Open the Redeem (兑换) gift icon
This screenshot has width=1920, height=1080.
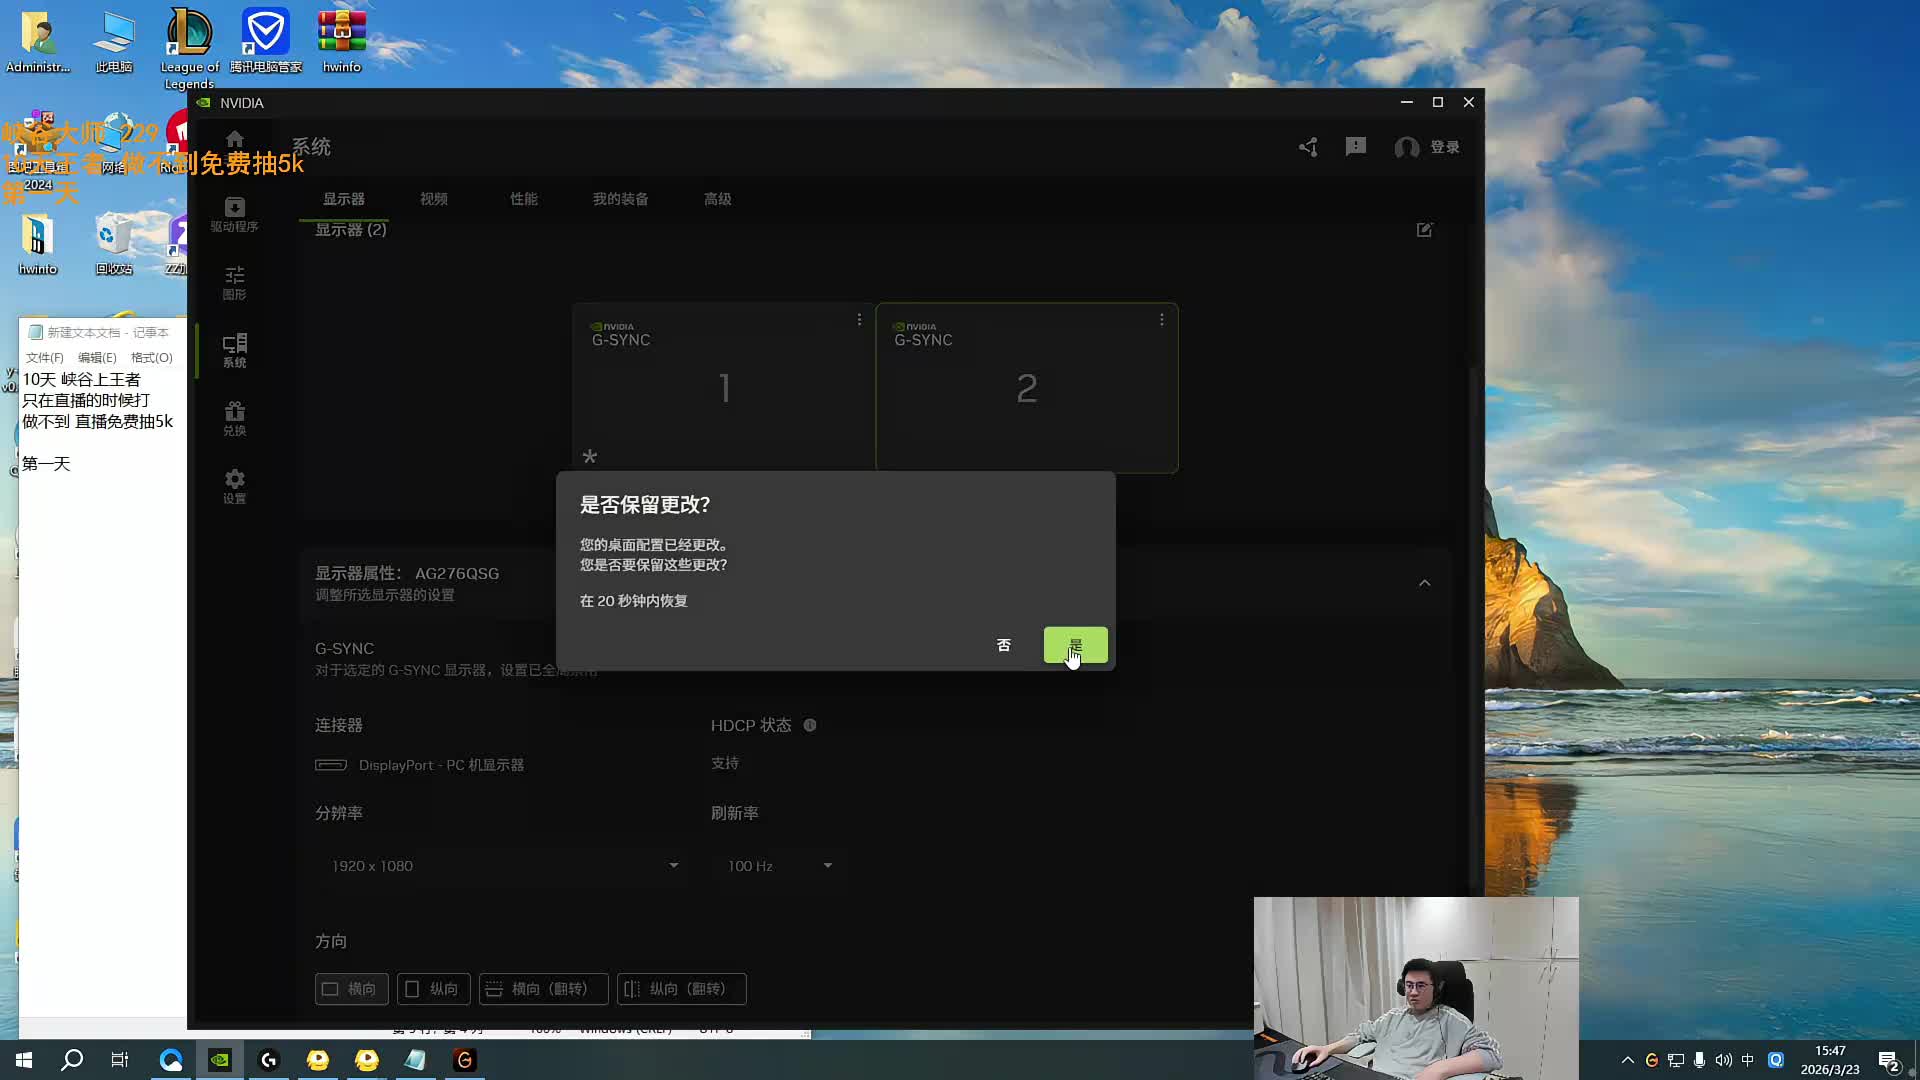pos(234,418)
